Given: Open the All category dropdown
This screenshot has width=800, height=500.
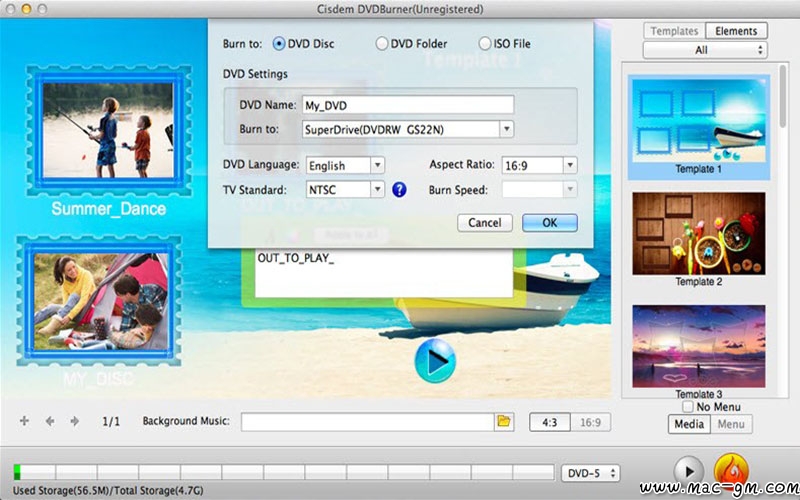Looking at the screenshot, I should tap(705, 50).
